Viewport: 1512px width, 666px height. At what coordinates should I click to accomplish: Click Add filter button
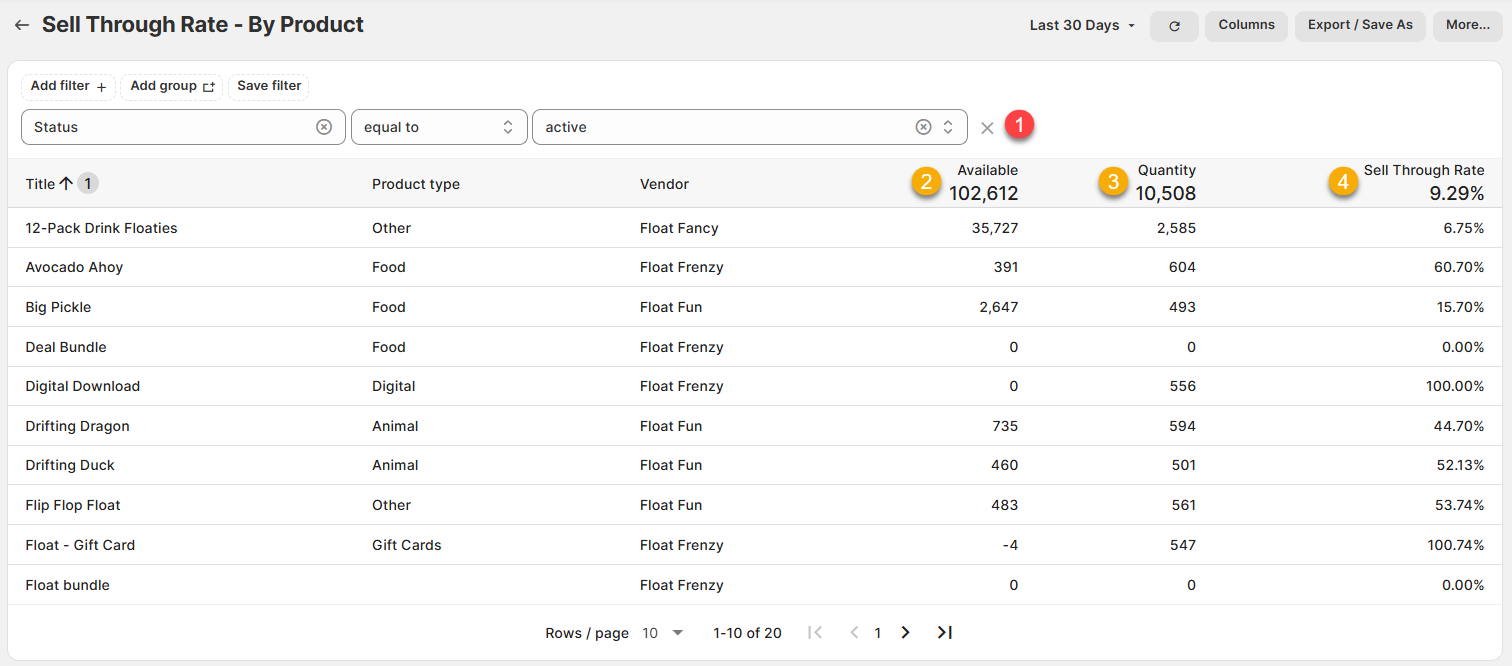(x=68, y=86)
